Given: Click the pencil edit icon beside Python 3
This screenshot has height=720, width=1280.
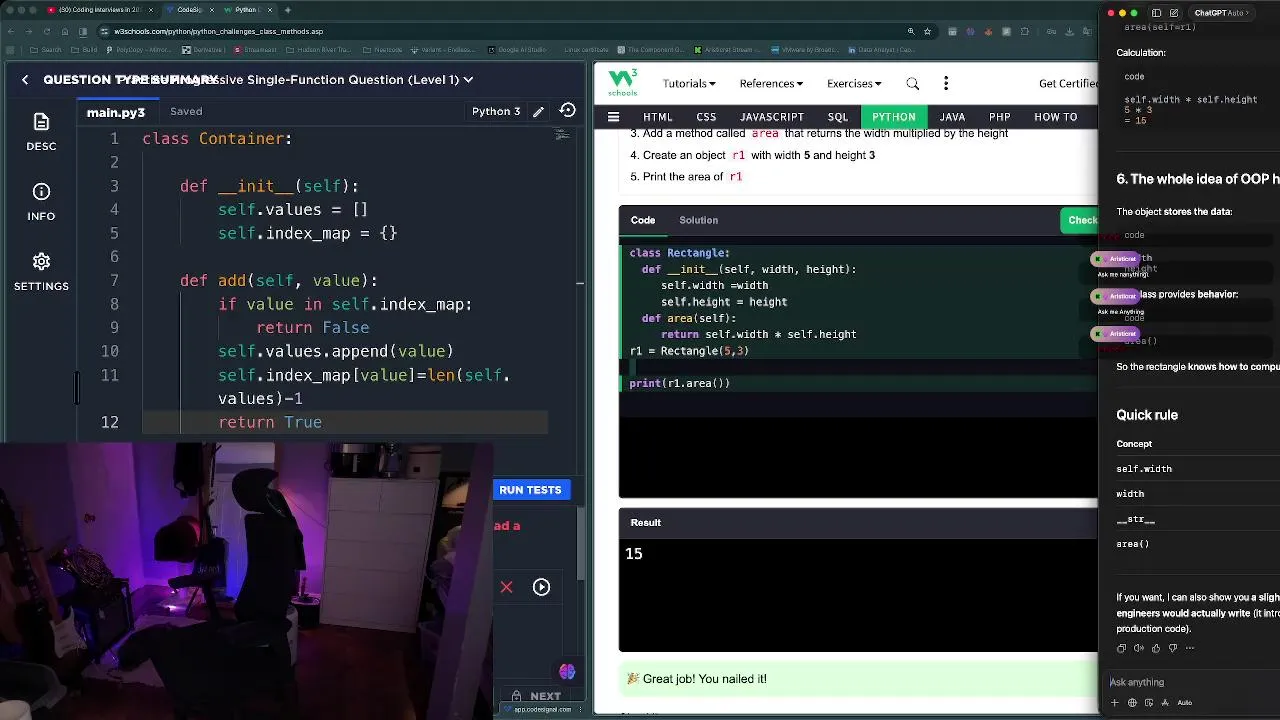Looking at the screenshot, I should [538, 111].
